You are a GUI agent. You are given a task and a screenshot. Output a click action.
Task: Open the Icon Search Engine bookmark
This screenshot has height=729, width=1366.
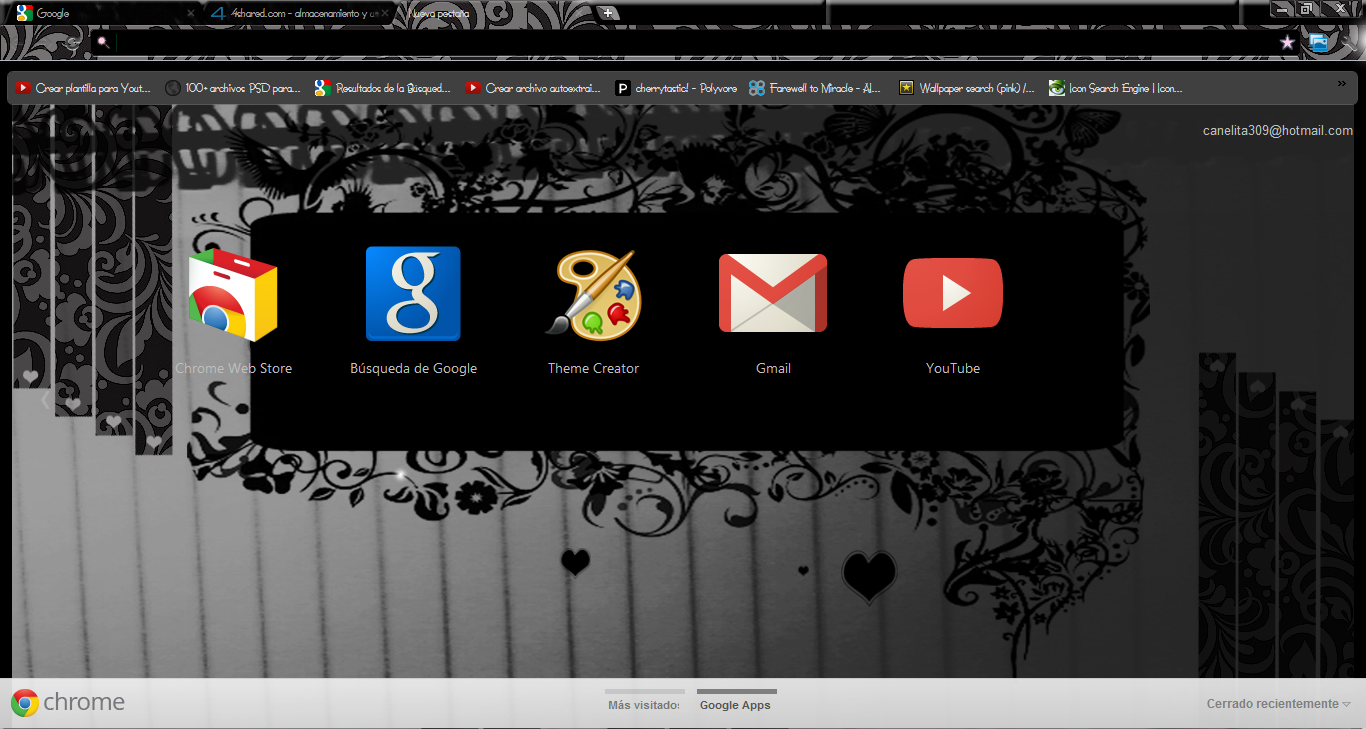pyautogui.click(x=1116, y=88)
